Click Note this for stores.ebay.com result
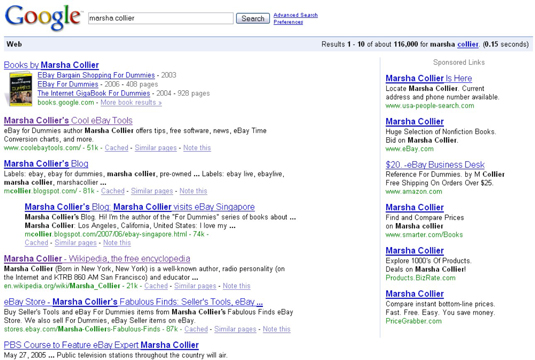Screen dimensions: 535x360 276,329
